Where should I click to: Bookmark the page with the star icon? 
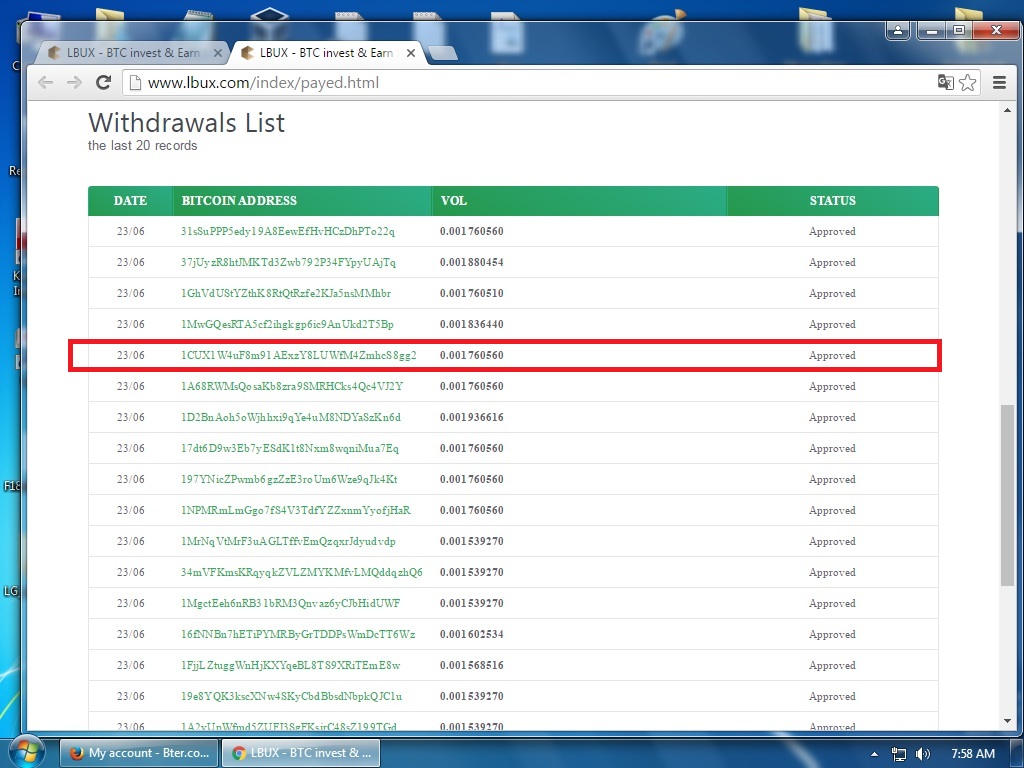click(968, 82)
